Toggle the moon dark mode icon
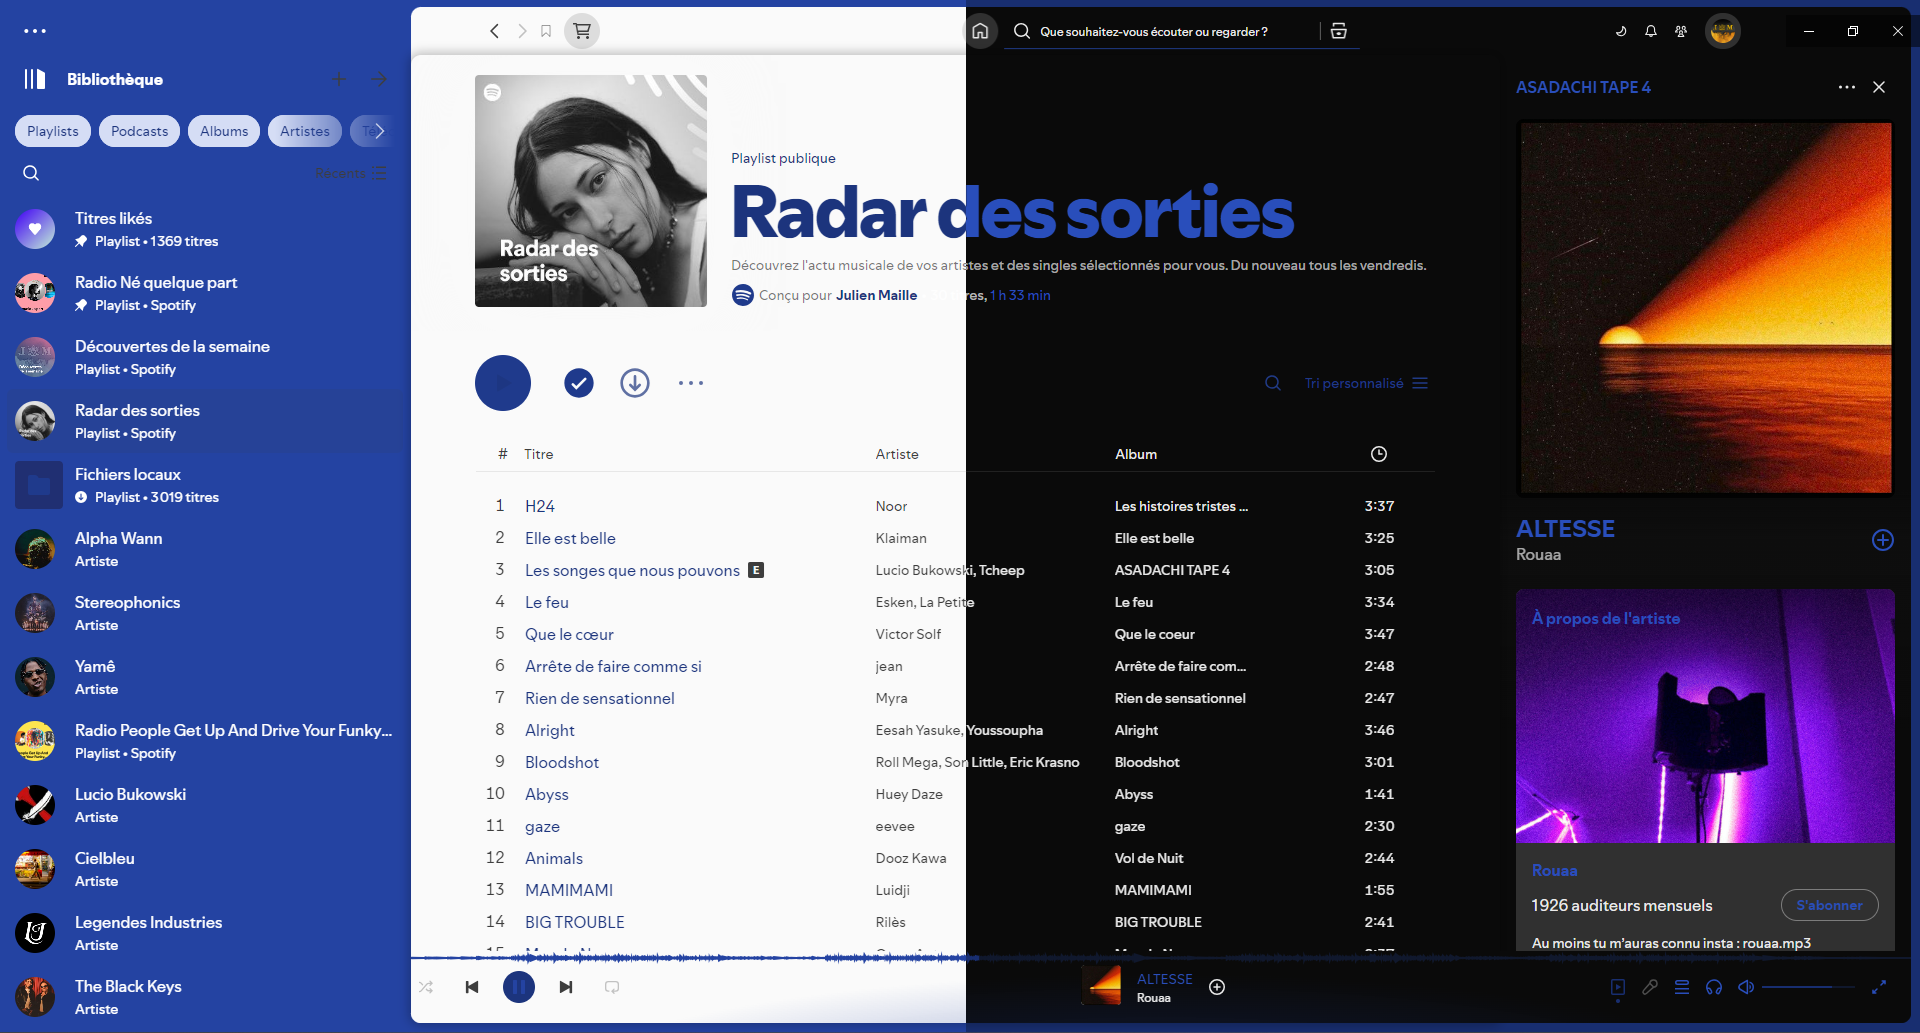This screenshot has height=1033, width=1920. point(1621,31)
